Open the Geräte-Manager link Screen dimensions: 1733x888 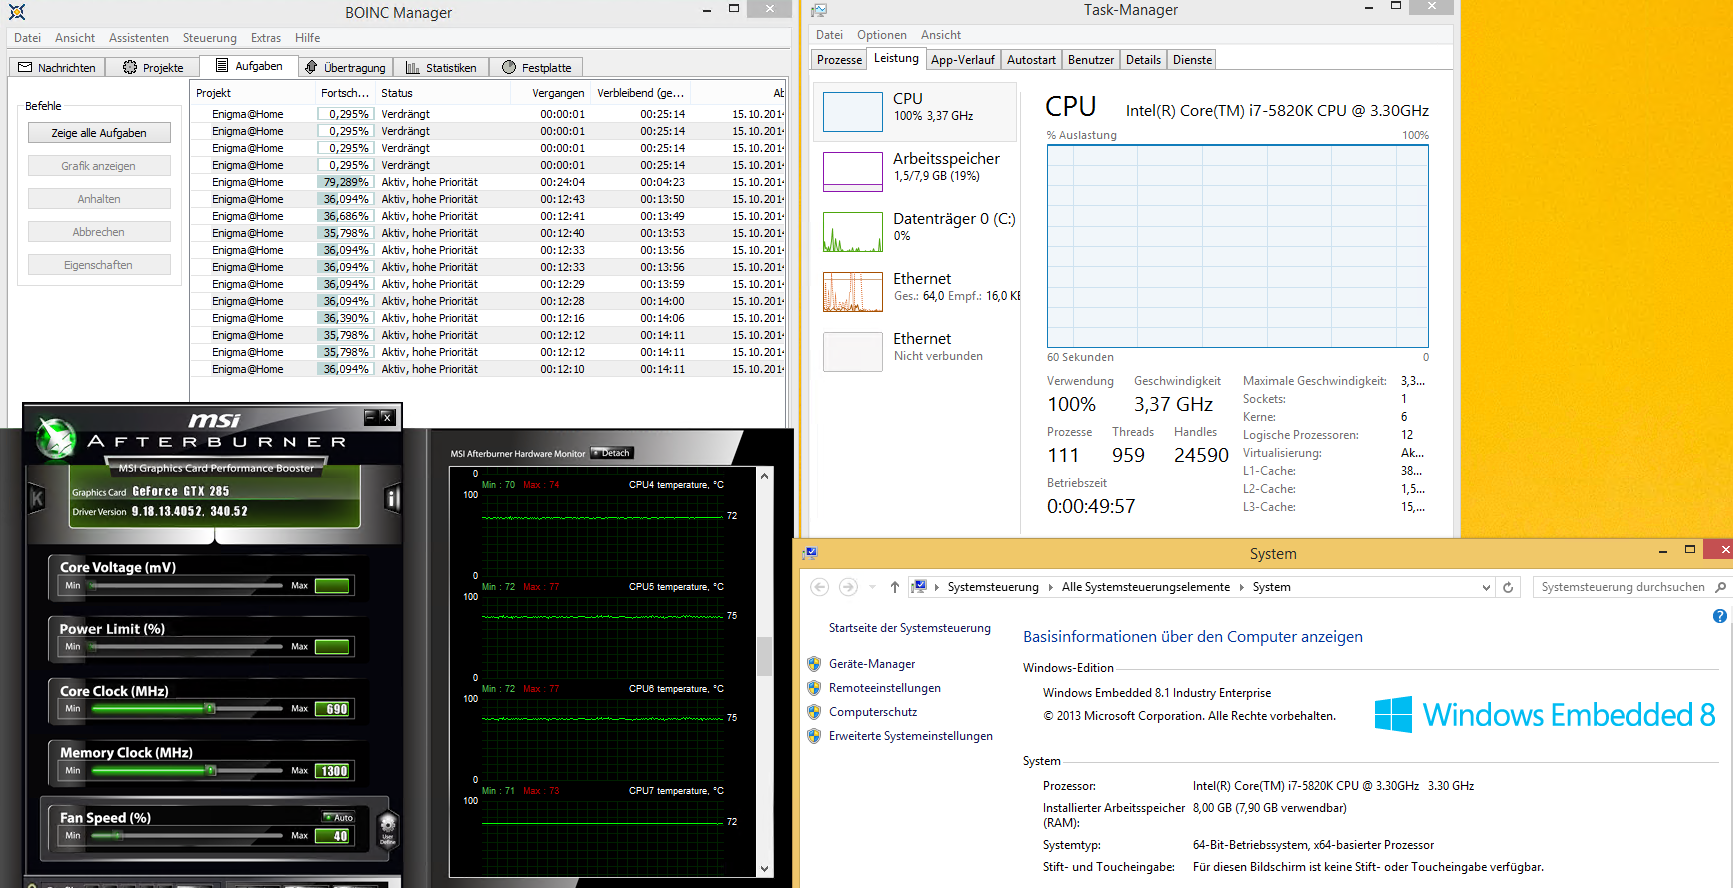tap(871, 664)
